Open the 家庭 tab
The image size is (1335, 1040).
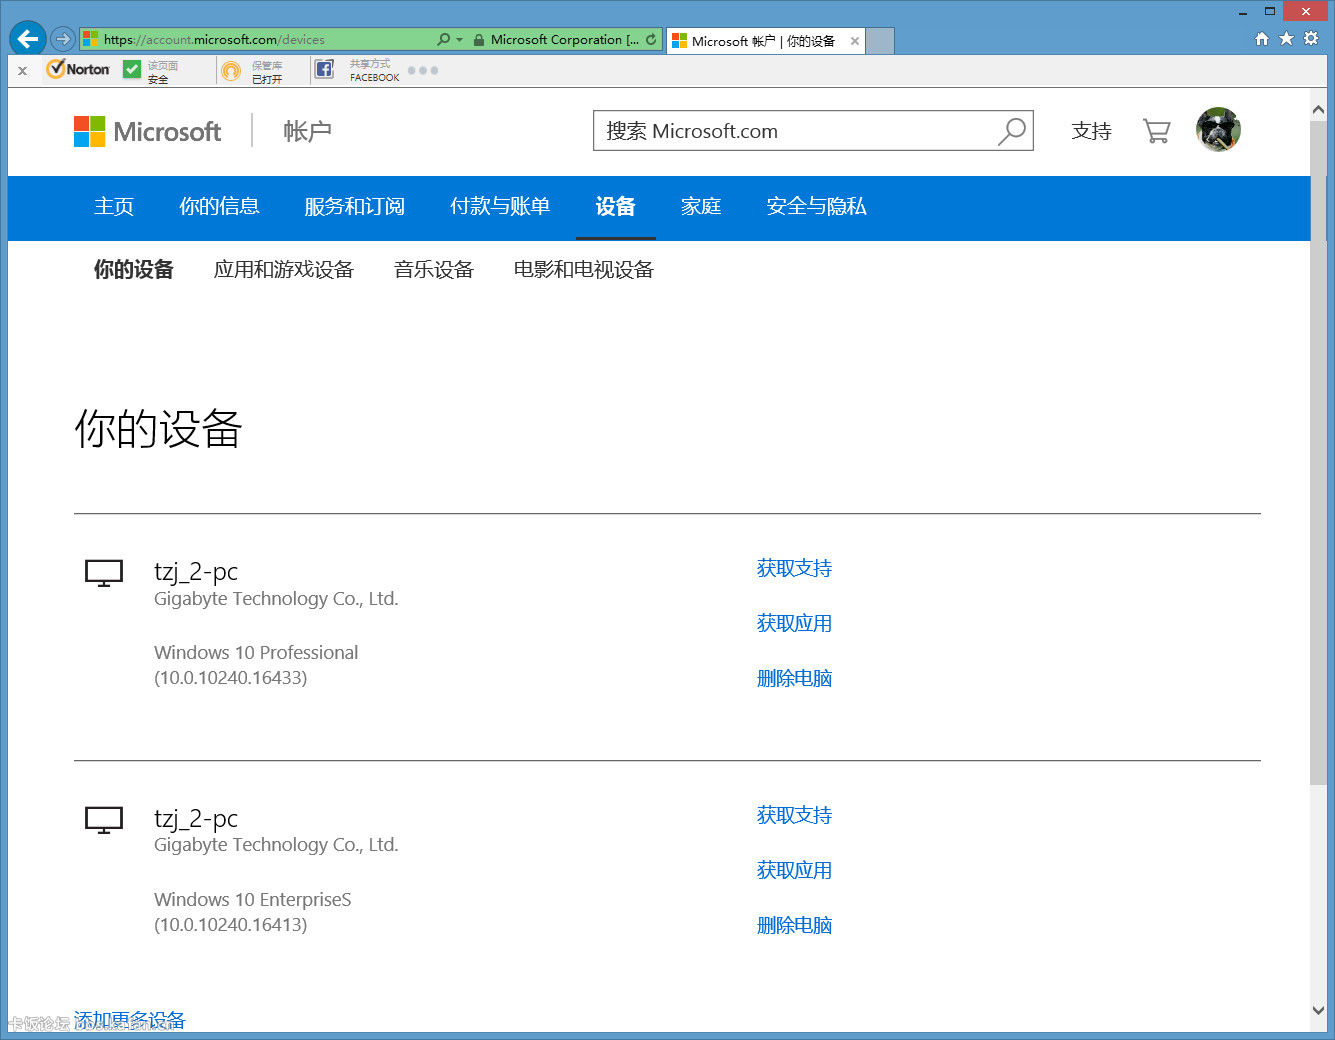tap(701, 206)
